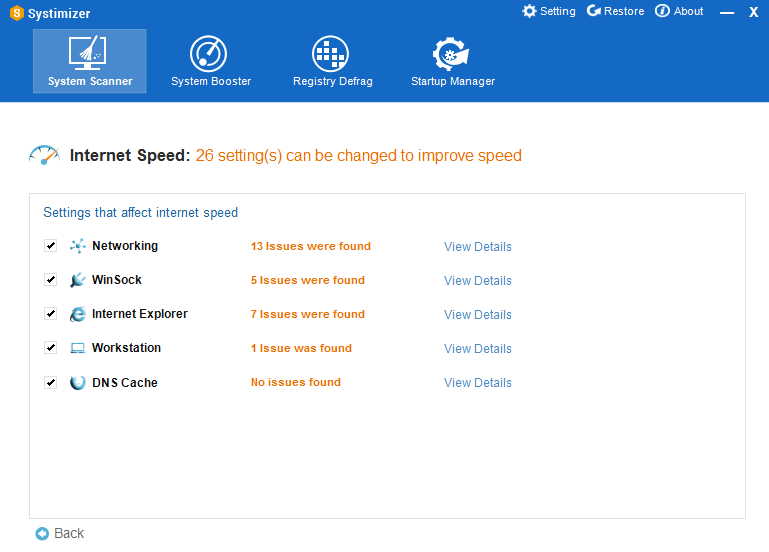Viewport: 769px width, 552px height.
Task: Open the Registry Defrag tab
Action: [333, 61]
